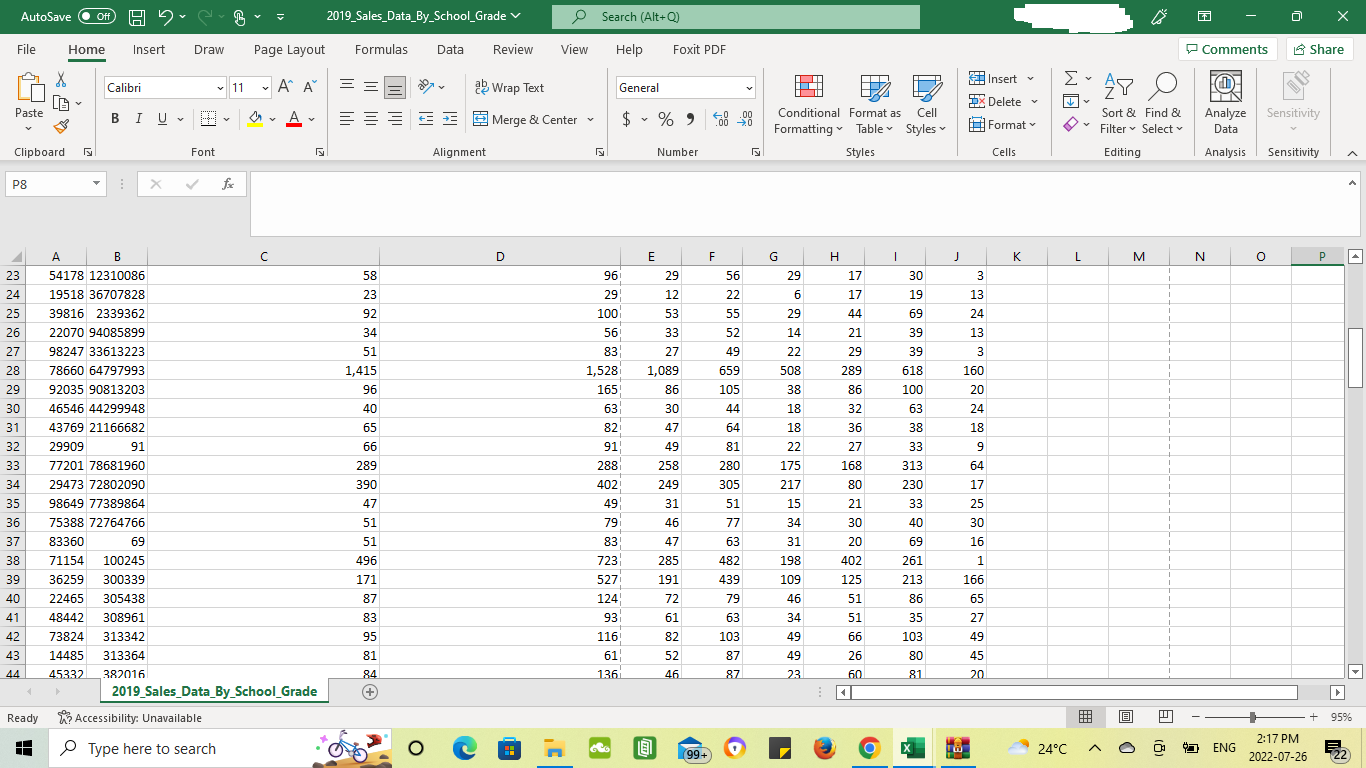Viewport: 1366px width, 768px height.
Task: Click the zoom slider handle
Action: [x=1253, y=717]
